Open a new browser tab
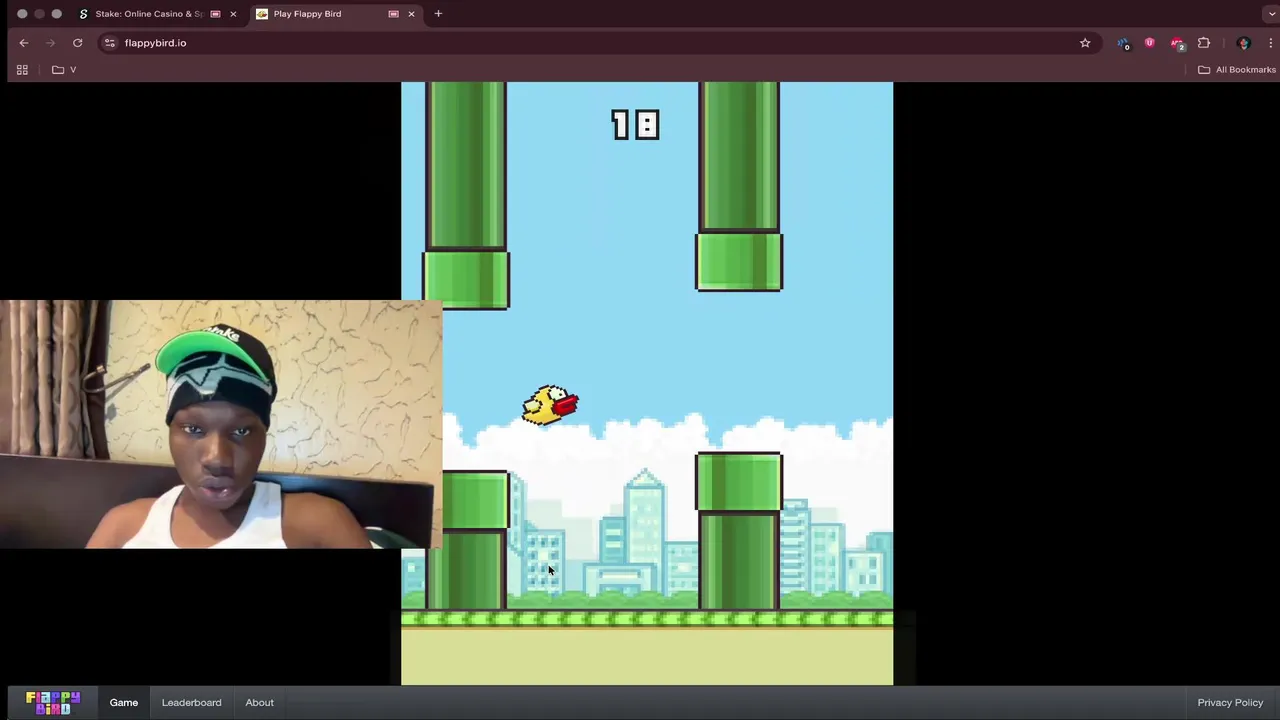1280x720 pixels. coord(438,14)
